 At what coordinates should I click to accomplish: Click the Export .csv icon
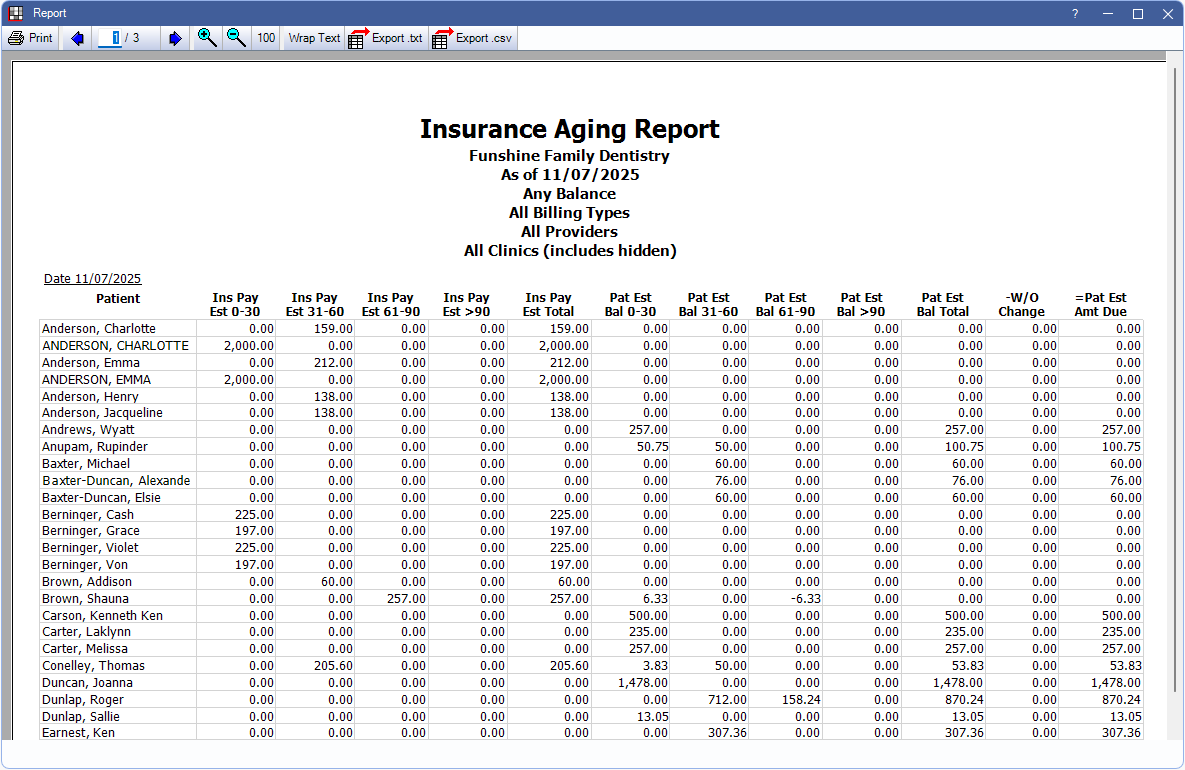[x=443, y=38]
